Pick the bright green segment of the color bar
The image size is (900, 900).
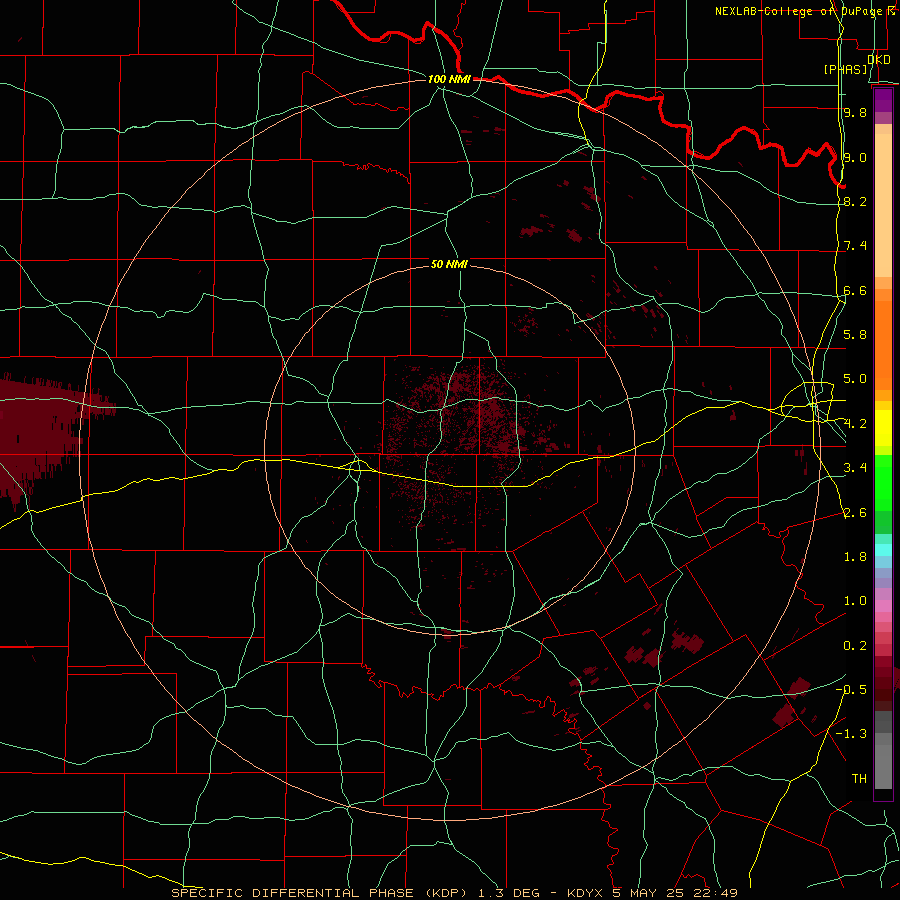[883, 482]
